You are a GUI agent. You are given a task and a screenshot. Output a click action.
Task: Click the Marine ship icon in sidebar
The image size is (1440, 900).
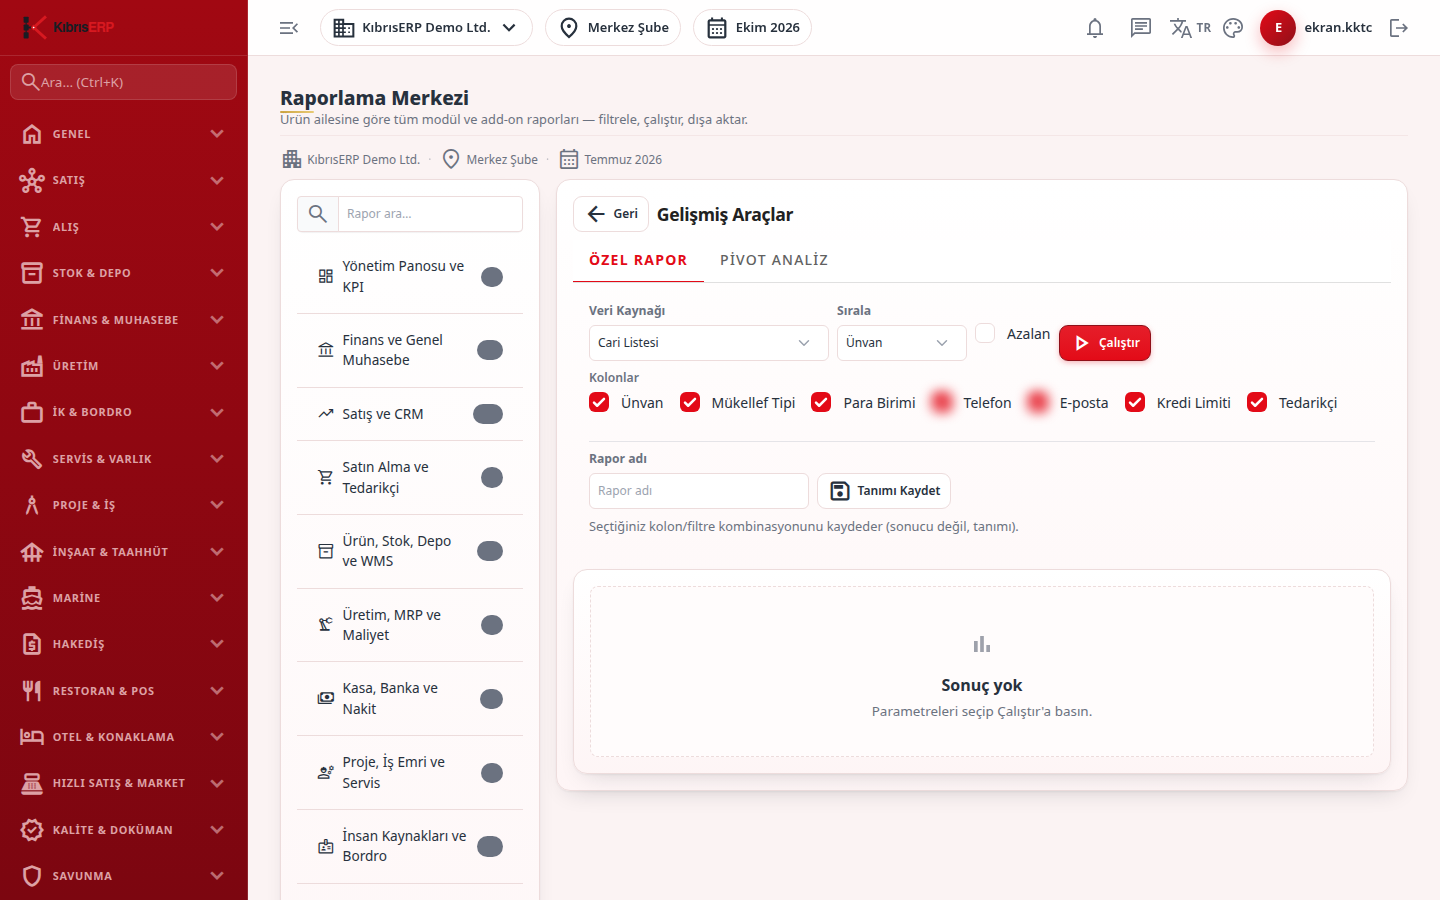tap(32, 598)
